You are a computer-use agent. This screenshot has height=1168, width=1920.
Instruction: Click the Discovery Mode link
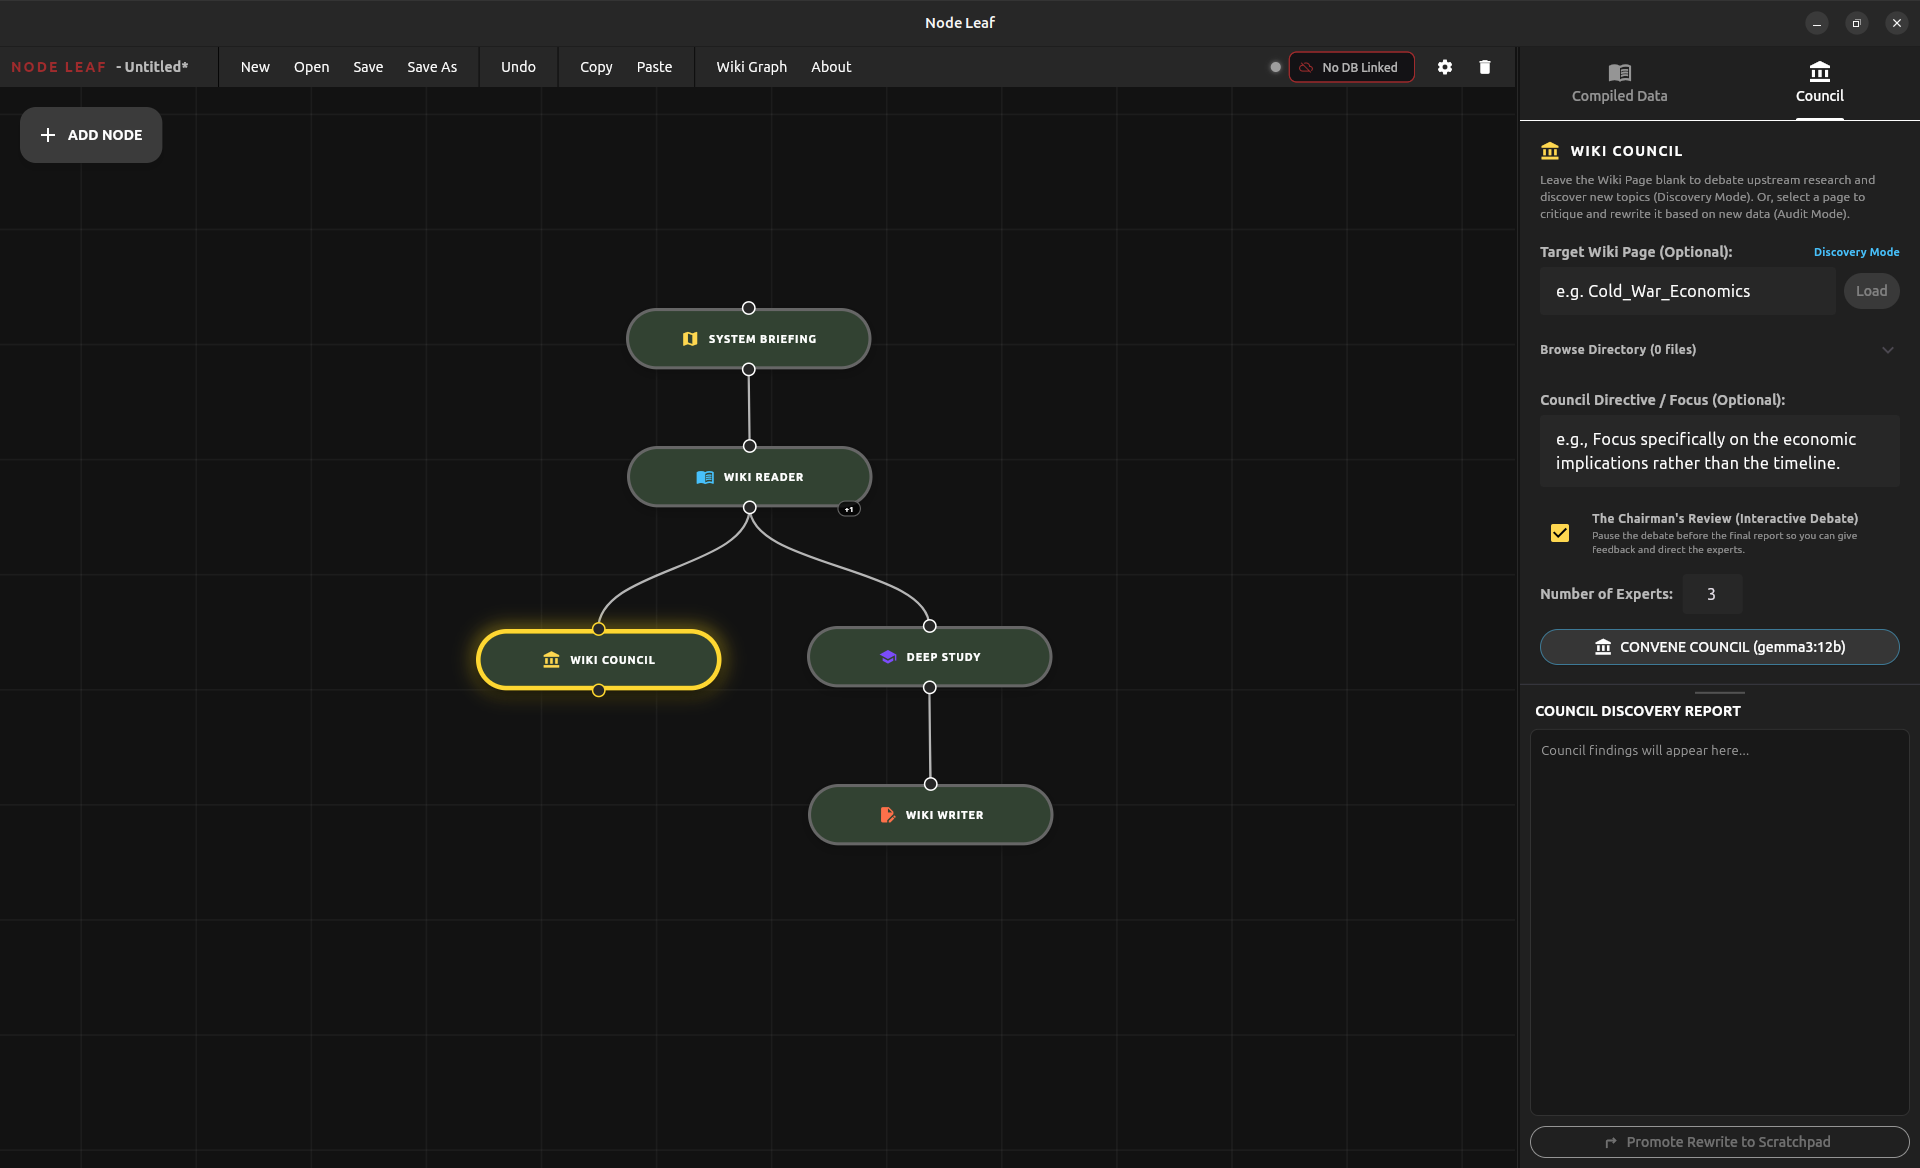1856,252
